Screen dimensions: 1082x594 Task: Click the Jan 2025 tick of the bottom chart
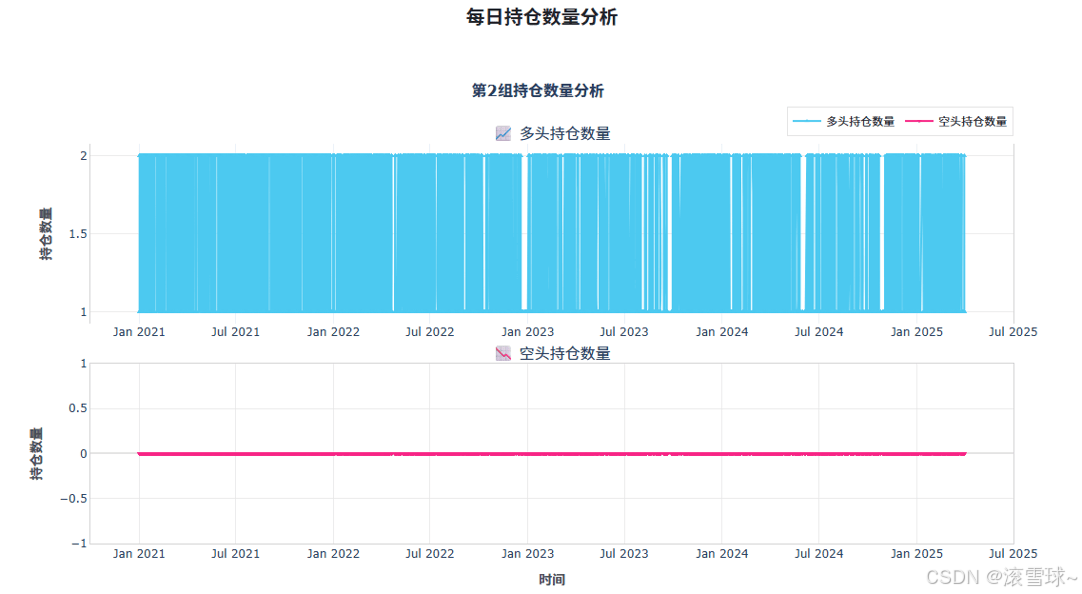916,554
